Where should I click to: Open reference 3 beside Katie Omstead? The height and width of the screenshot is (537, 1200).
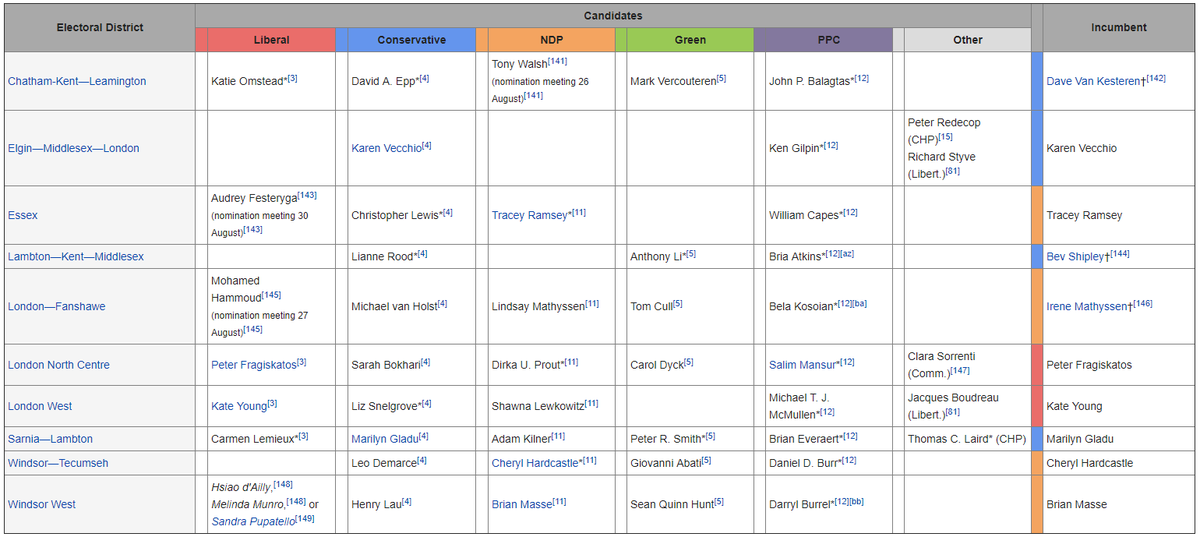click(x=292, y=78)
